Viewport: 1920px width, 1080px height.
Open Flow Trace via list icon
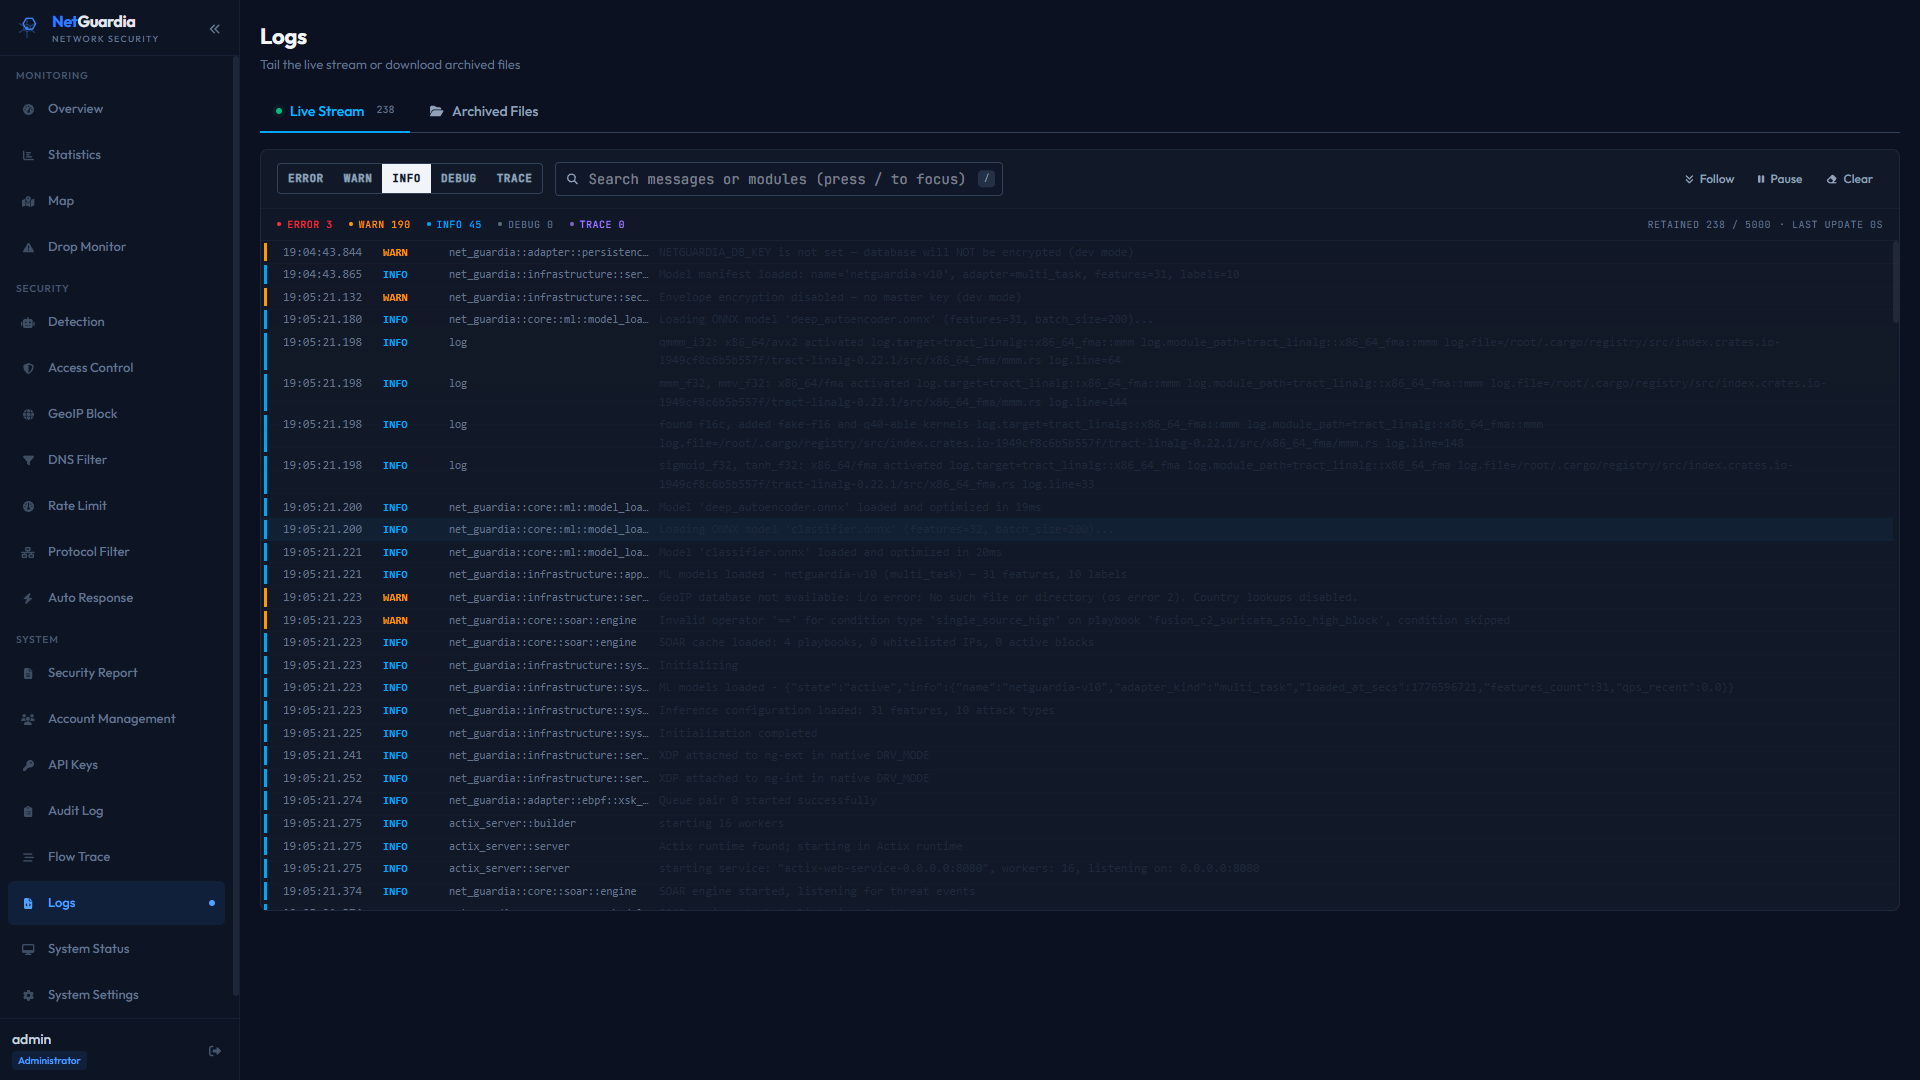(x=28, y=857)
